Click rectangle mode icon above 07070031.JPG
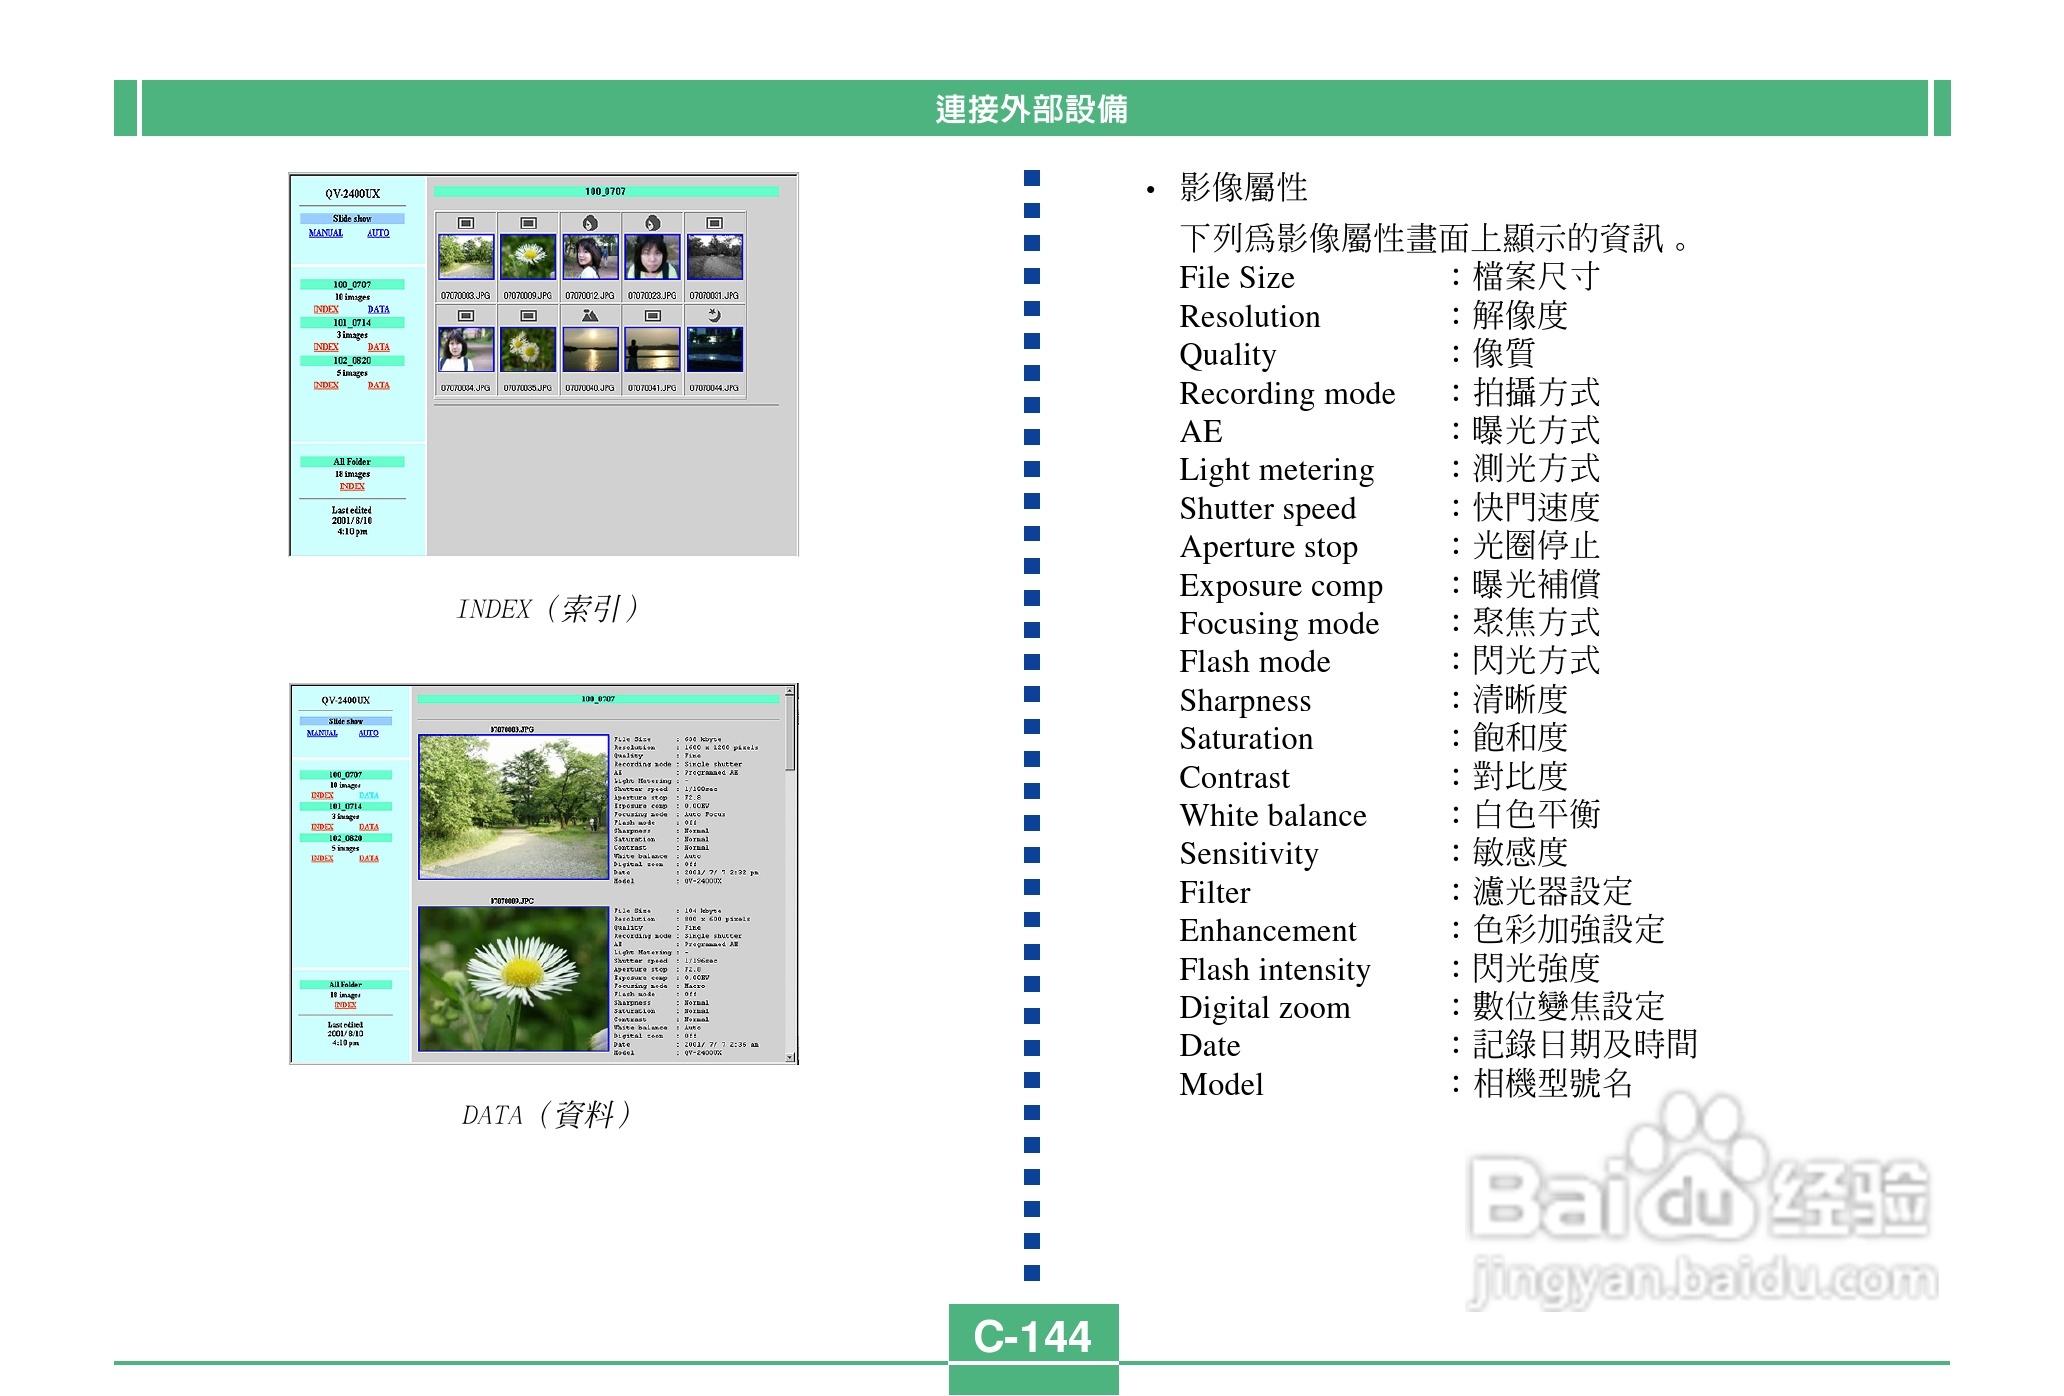The height and width of the screenshot is (1396, 2064). click(x=714, y=223)
